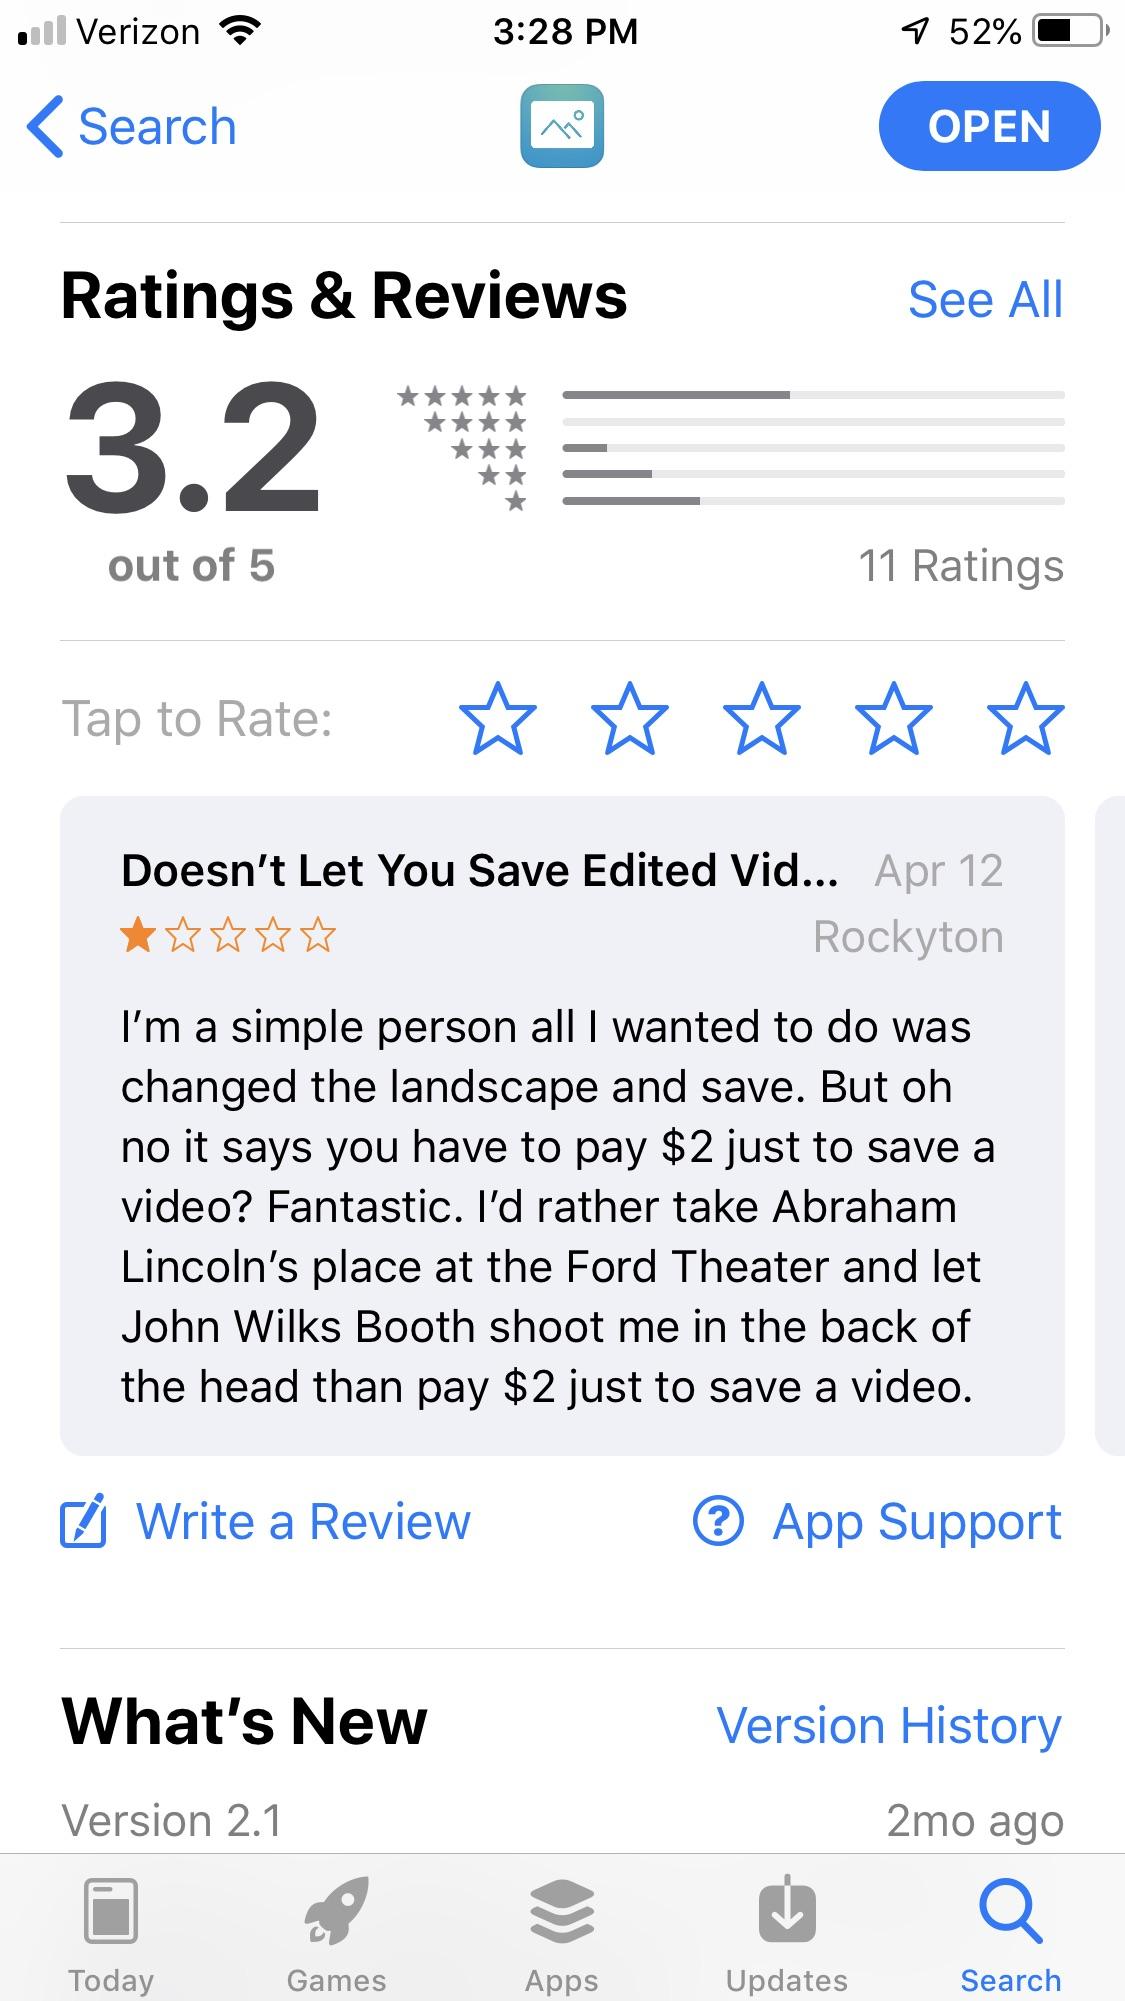Tap the Write a Review pencil icon
This screenshot has height=2001, width=1125.
point(83,1522)
